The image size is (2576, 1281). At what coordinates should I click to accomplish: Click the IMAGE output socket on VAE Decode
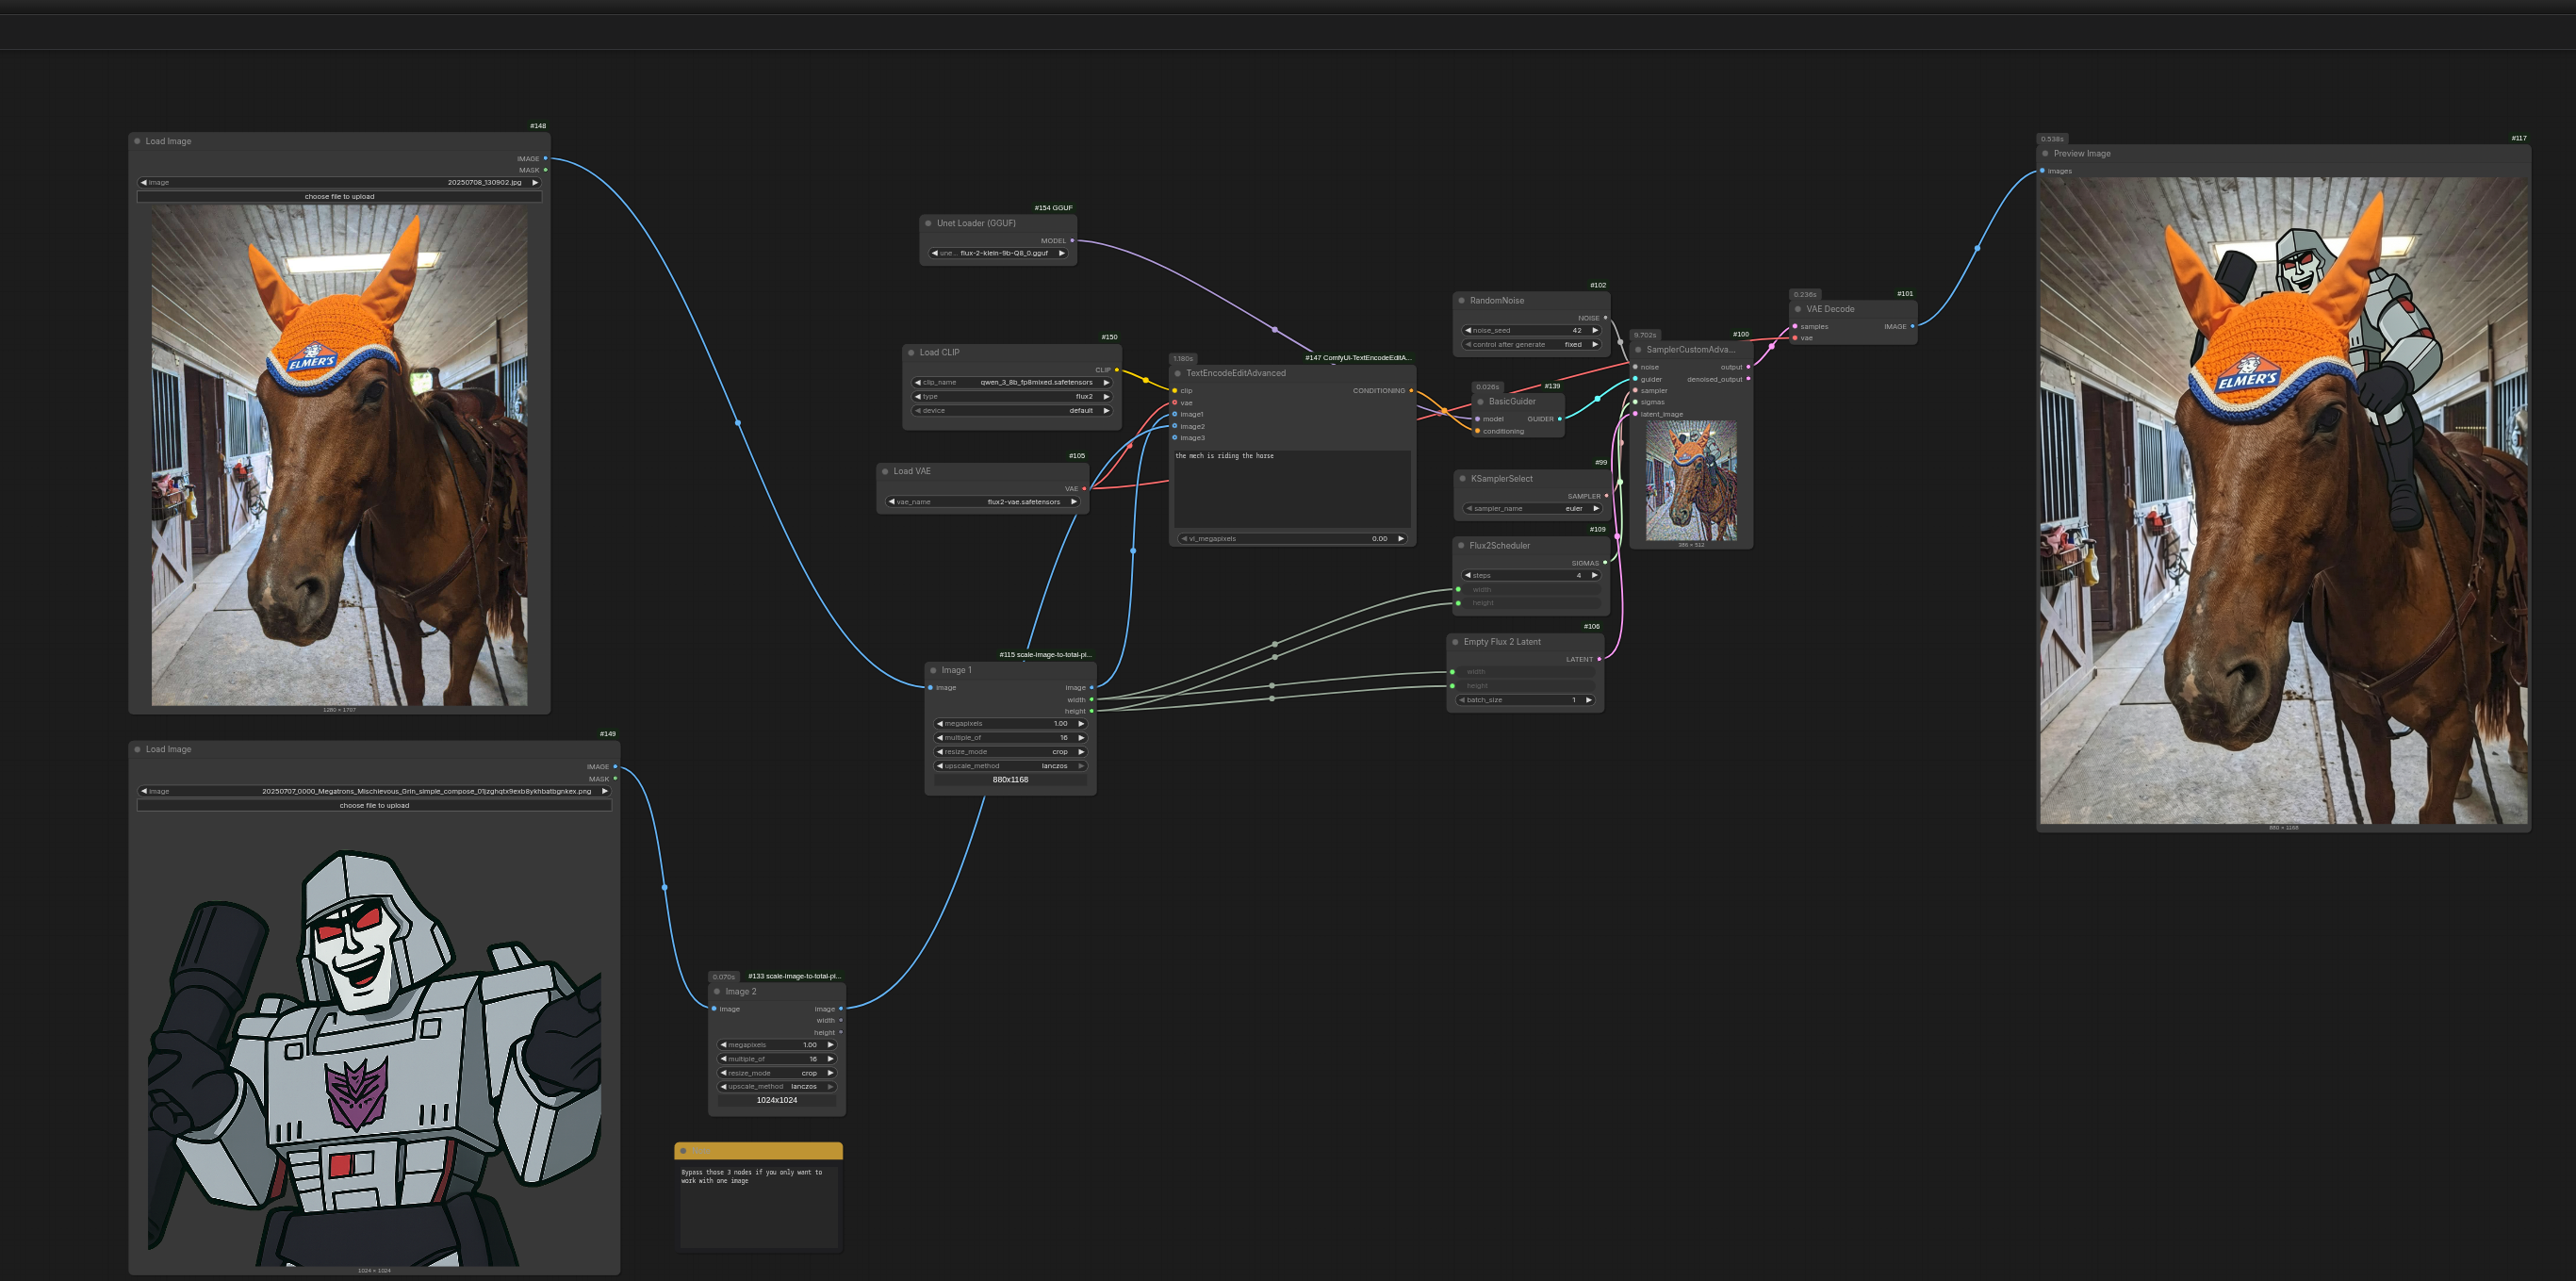click(x=1912, y=326)
